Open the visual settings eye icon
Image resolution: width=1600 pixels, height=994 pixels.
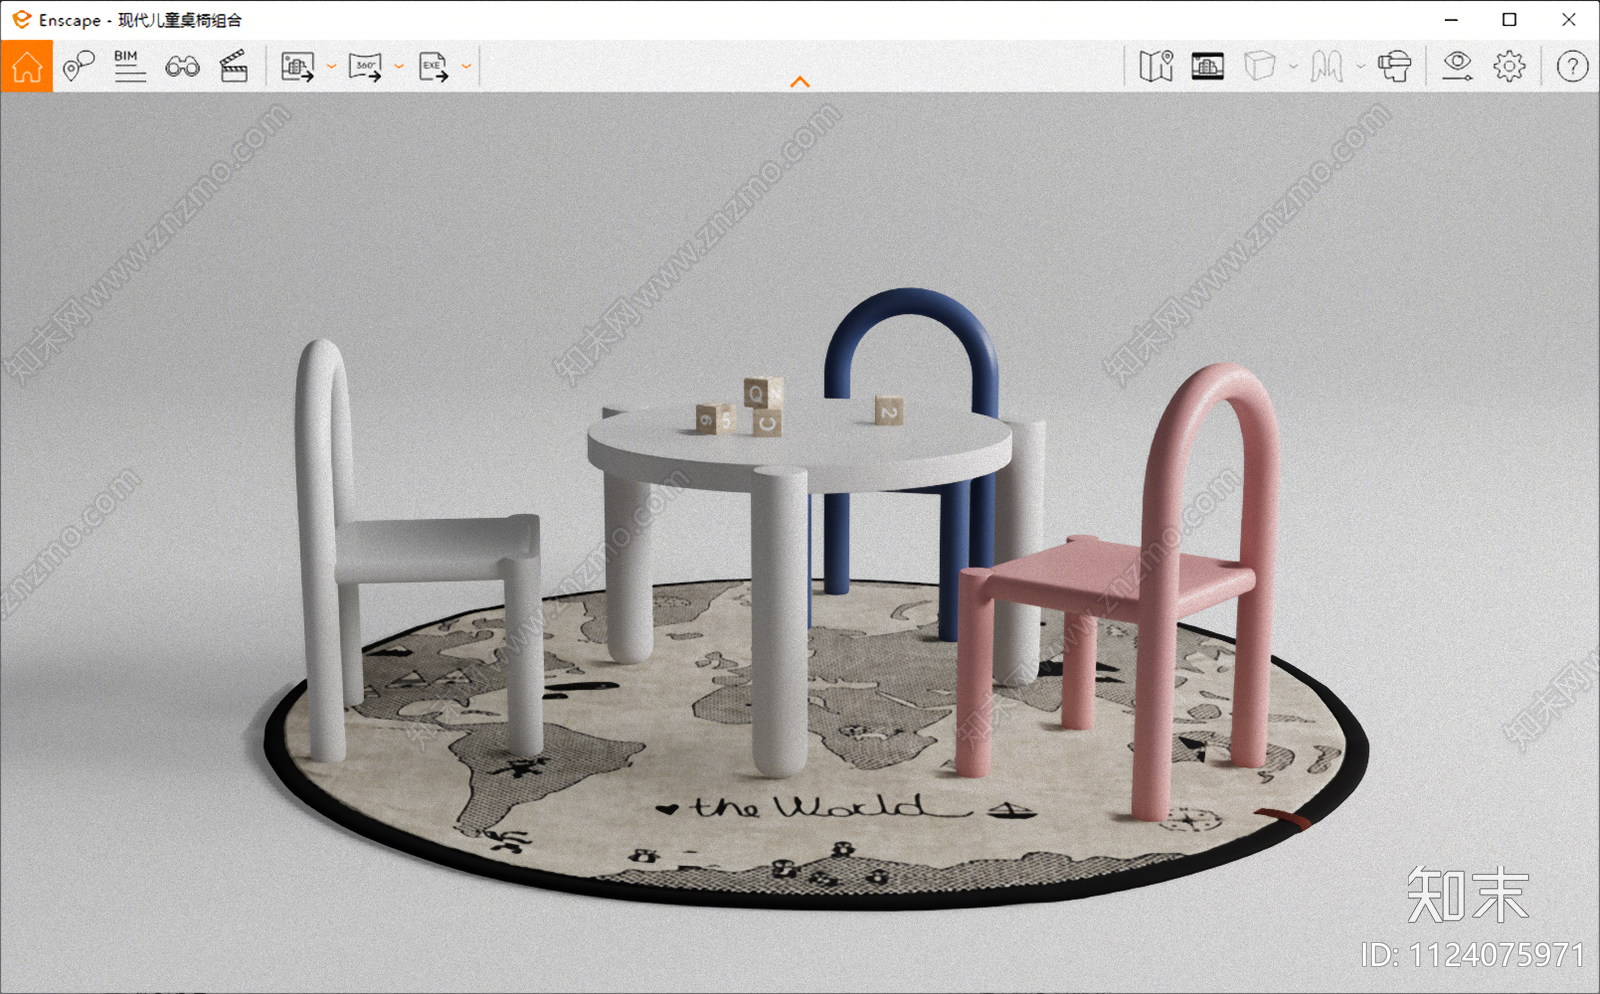pos(1457,67)
